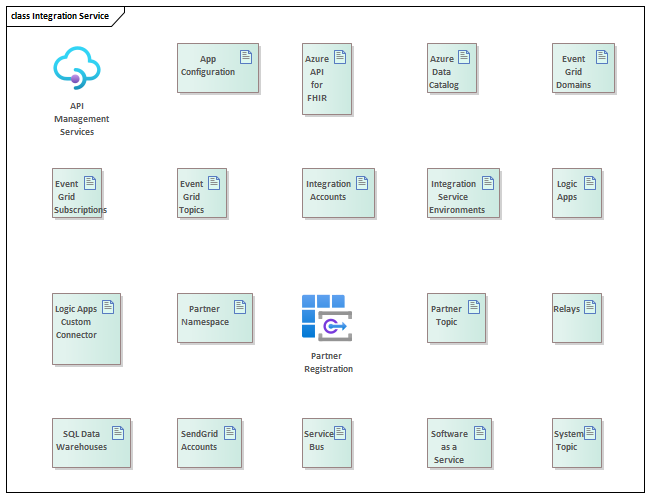This screenshot has width=650, height=498.
Task: Select the 'Azure Data Catalog' label
Action: [x=444, y=72]
